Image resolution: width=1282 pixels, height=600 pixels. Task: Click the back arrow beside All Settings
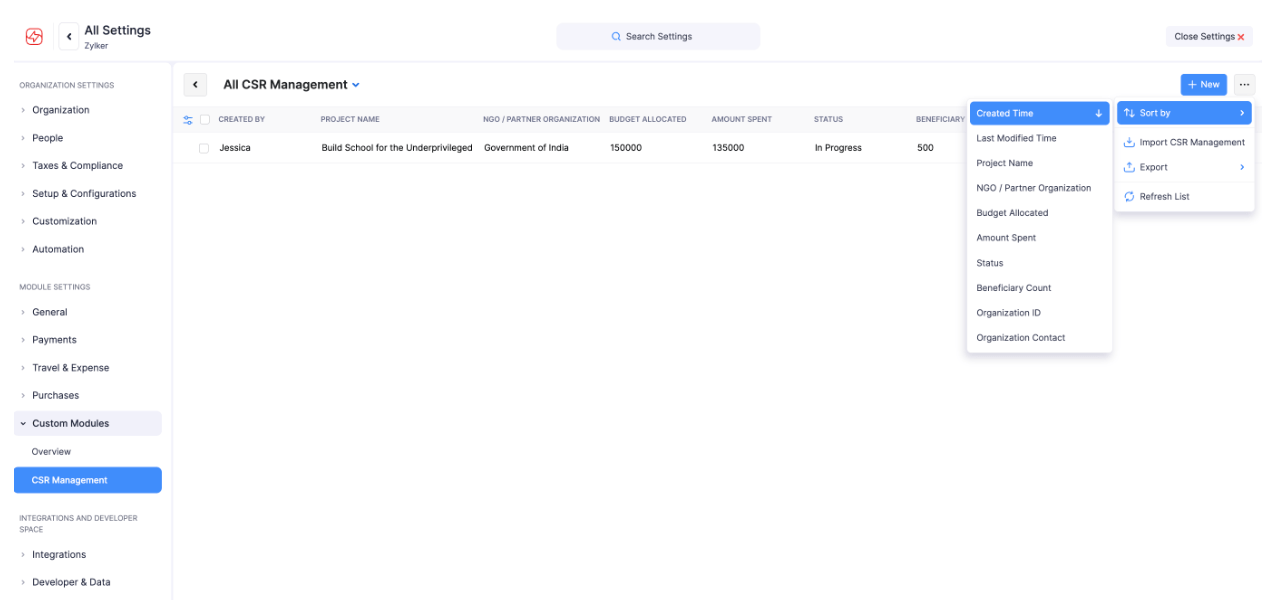tap(69, 37)
